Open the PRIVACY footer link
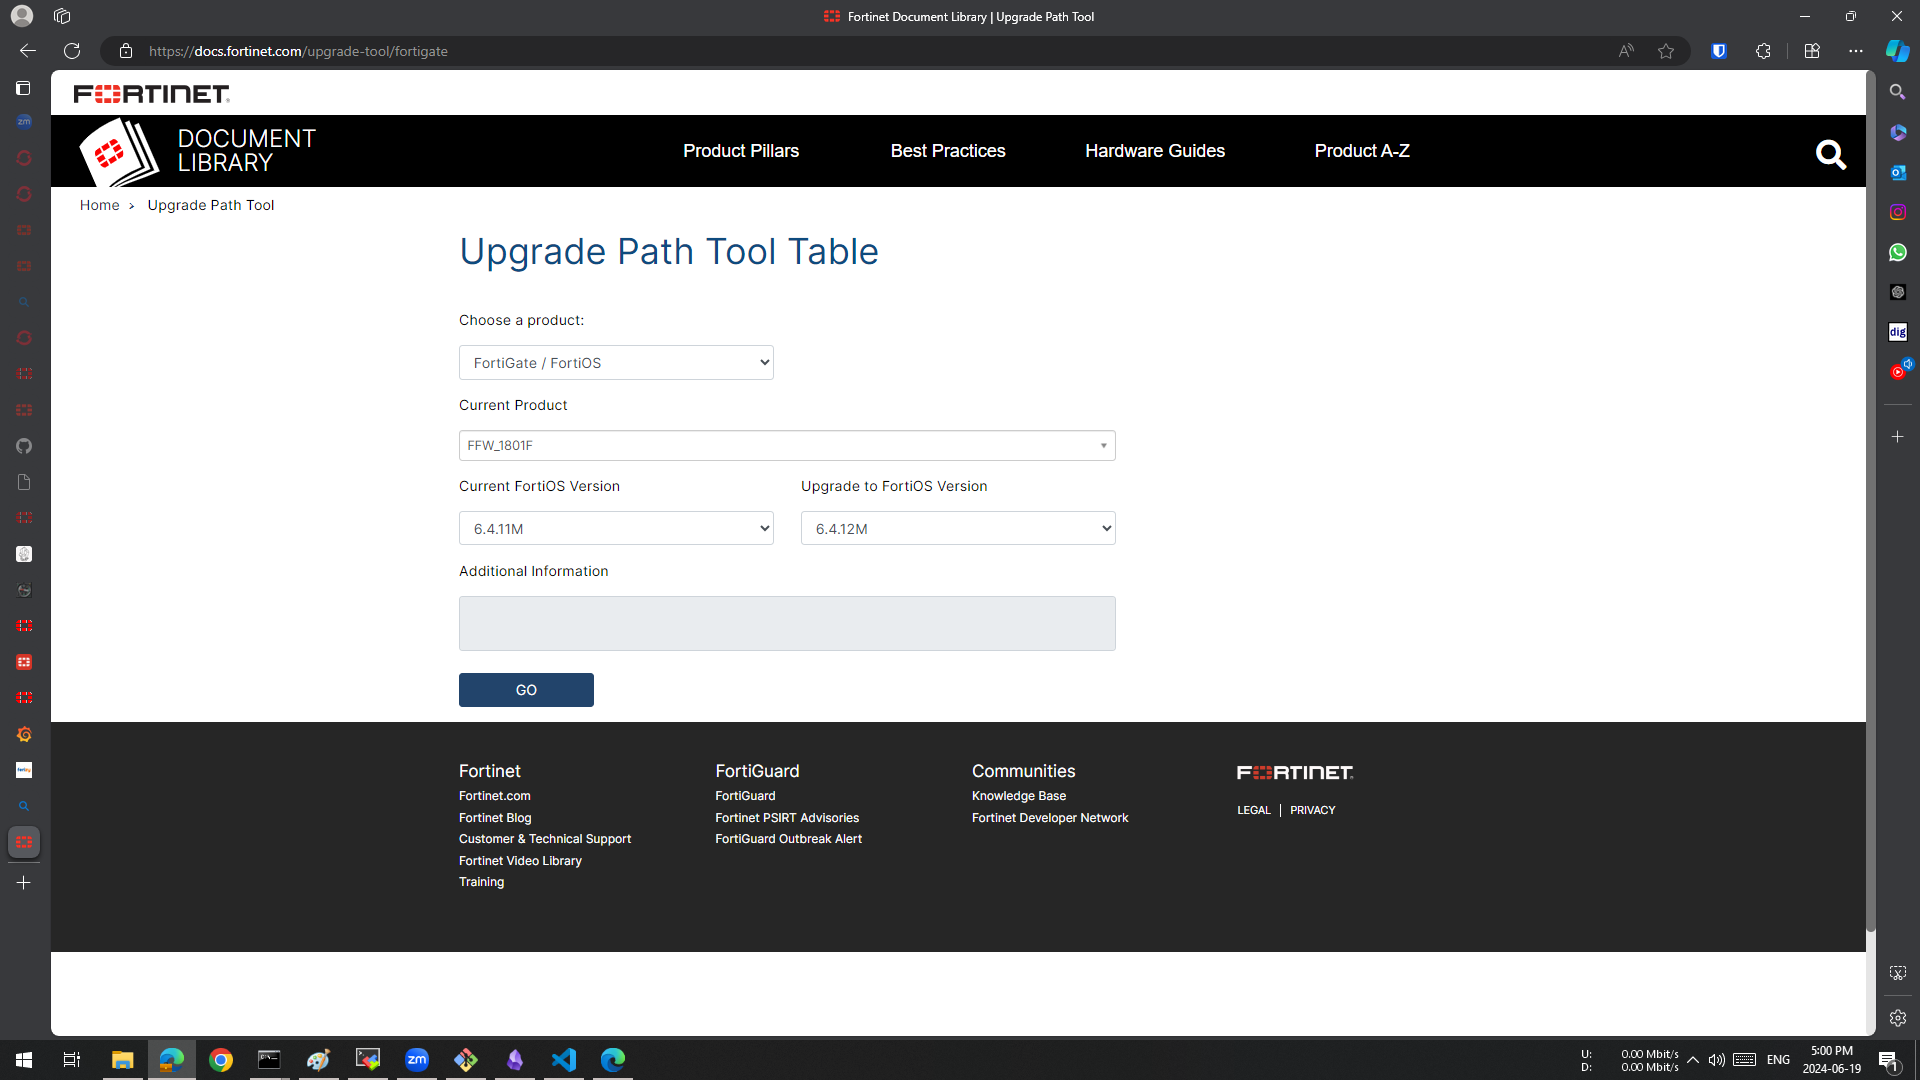1920x1080 pixels. 1312,810
